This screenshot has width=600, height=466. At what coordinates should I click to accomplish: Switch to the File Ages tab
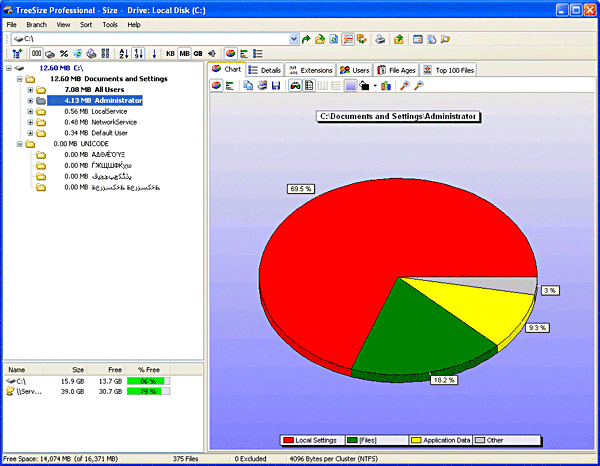[x=397, y=70]
